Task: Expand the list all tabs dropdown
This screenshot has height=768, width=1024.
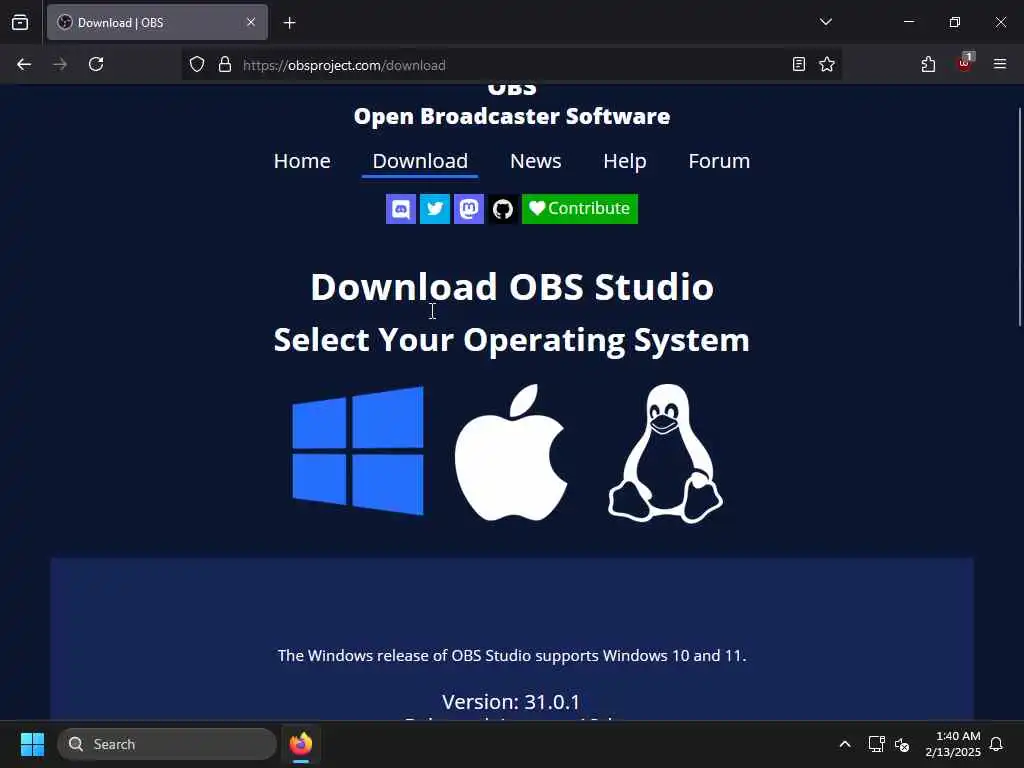Action: pos(826,22)
